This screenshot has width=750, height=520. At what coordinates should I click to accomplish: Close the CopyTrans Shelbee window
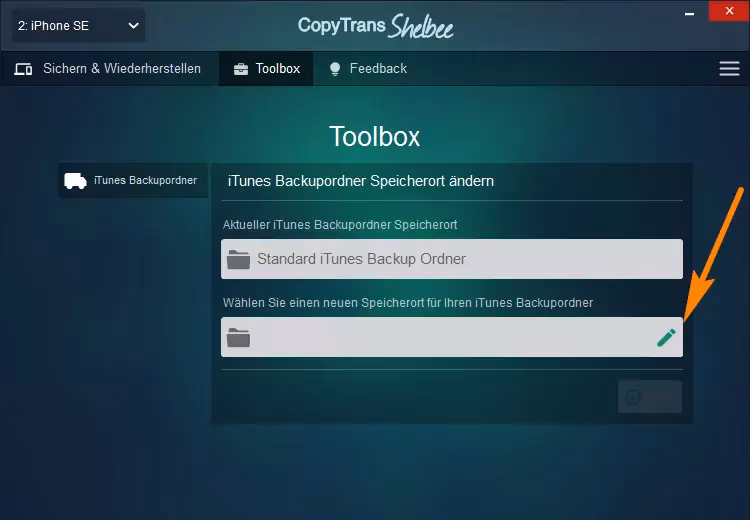click(x=729, y=11)
